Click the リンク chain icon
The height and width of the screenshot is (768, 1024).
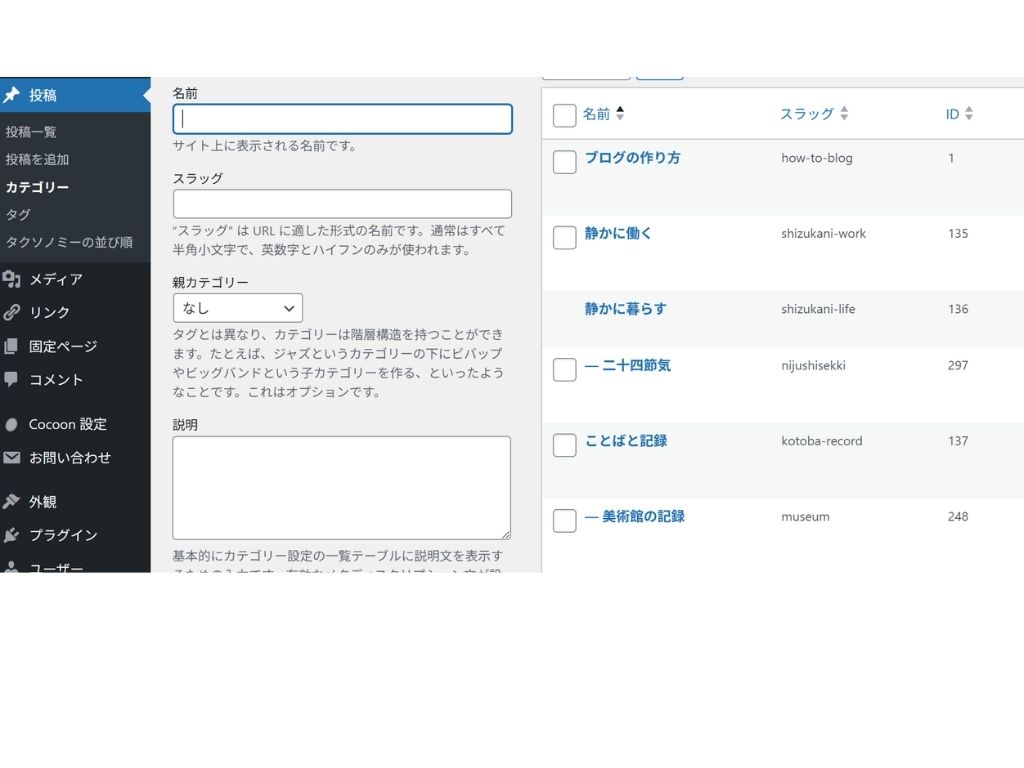click(14, 312)
